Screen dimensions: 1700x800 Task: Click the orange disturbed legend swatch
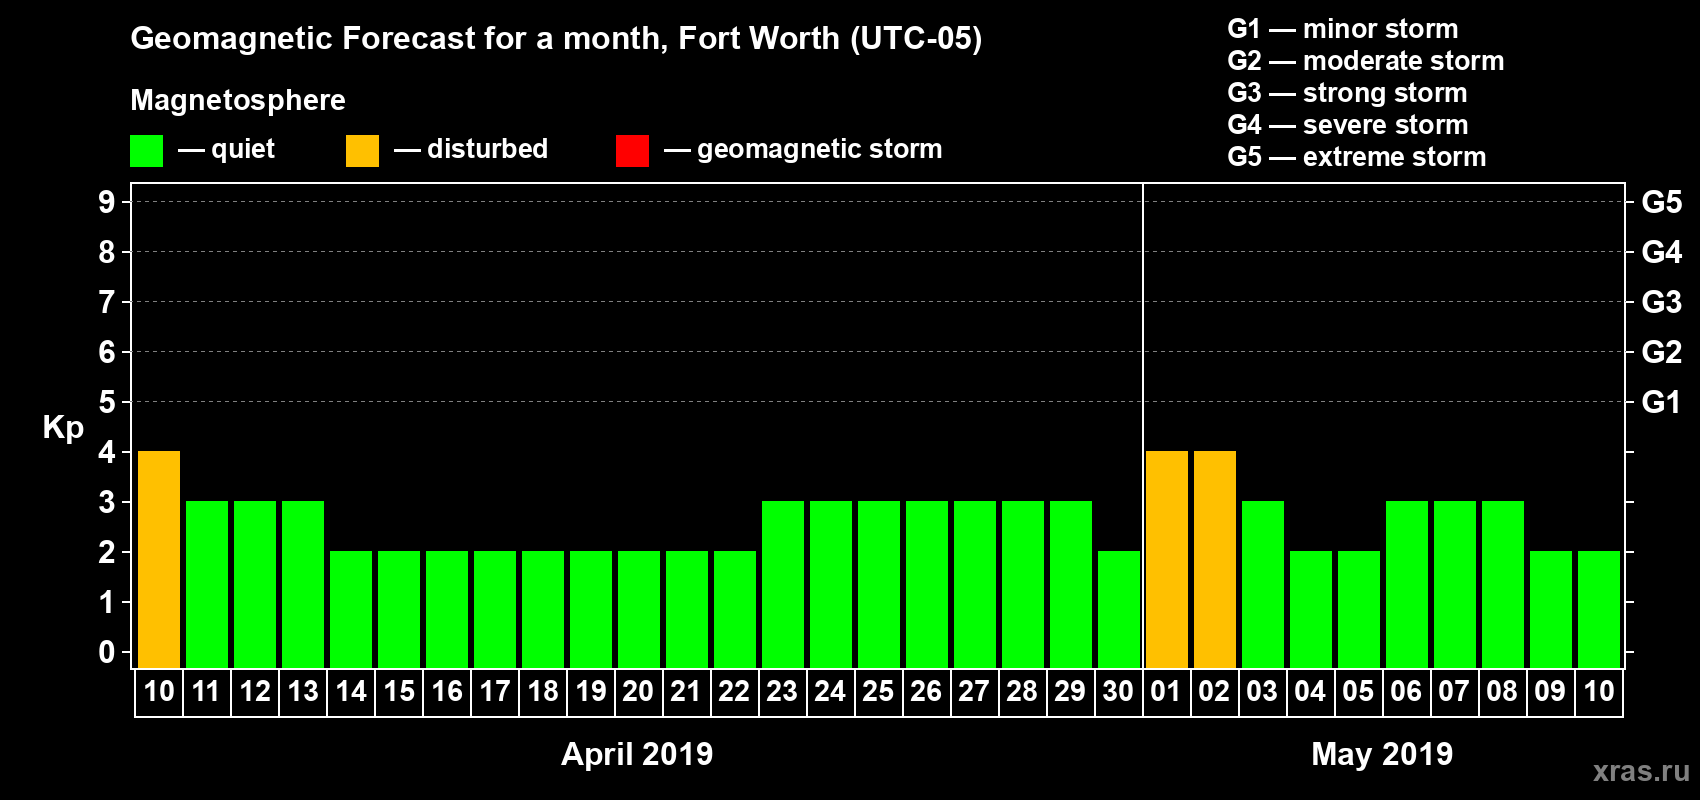pos(362,151)
